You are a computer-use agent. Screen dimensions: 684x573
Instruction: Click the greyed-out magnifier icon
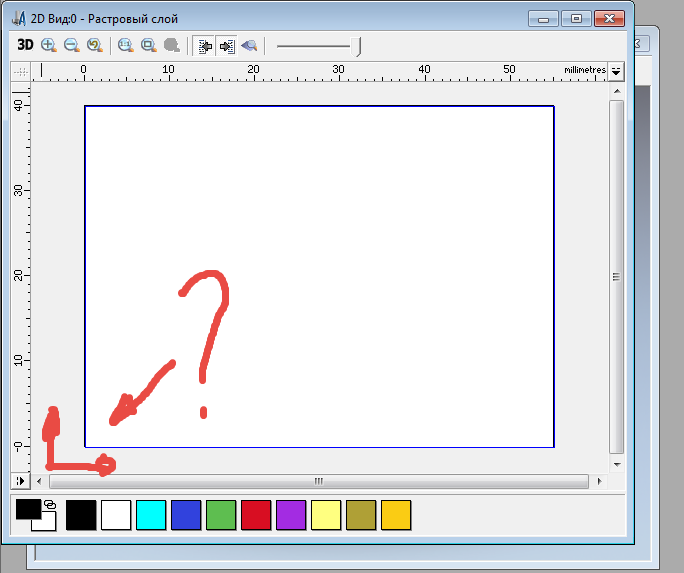(172, 45)
